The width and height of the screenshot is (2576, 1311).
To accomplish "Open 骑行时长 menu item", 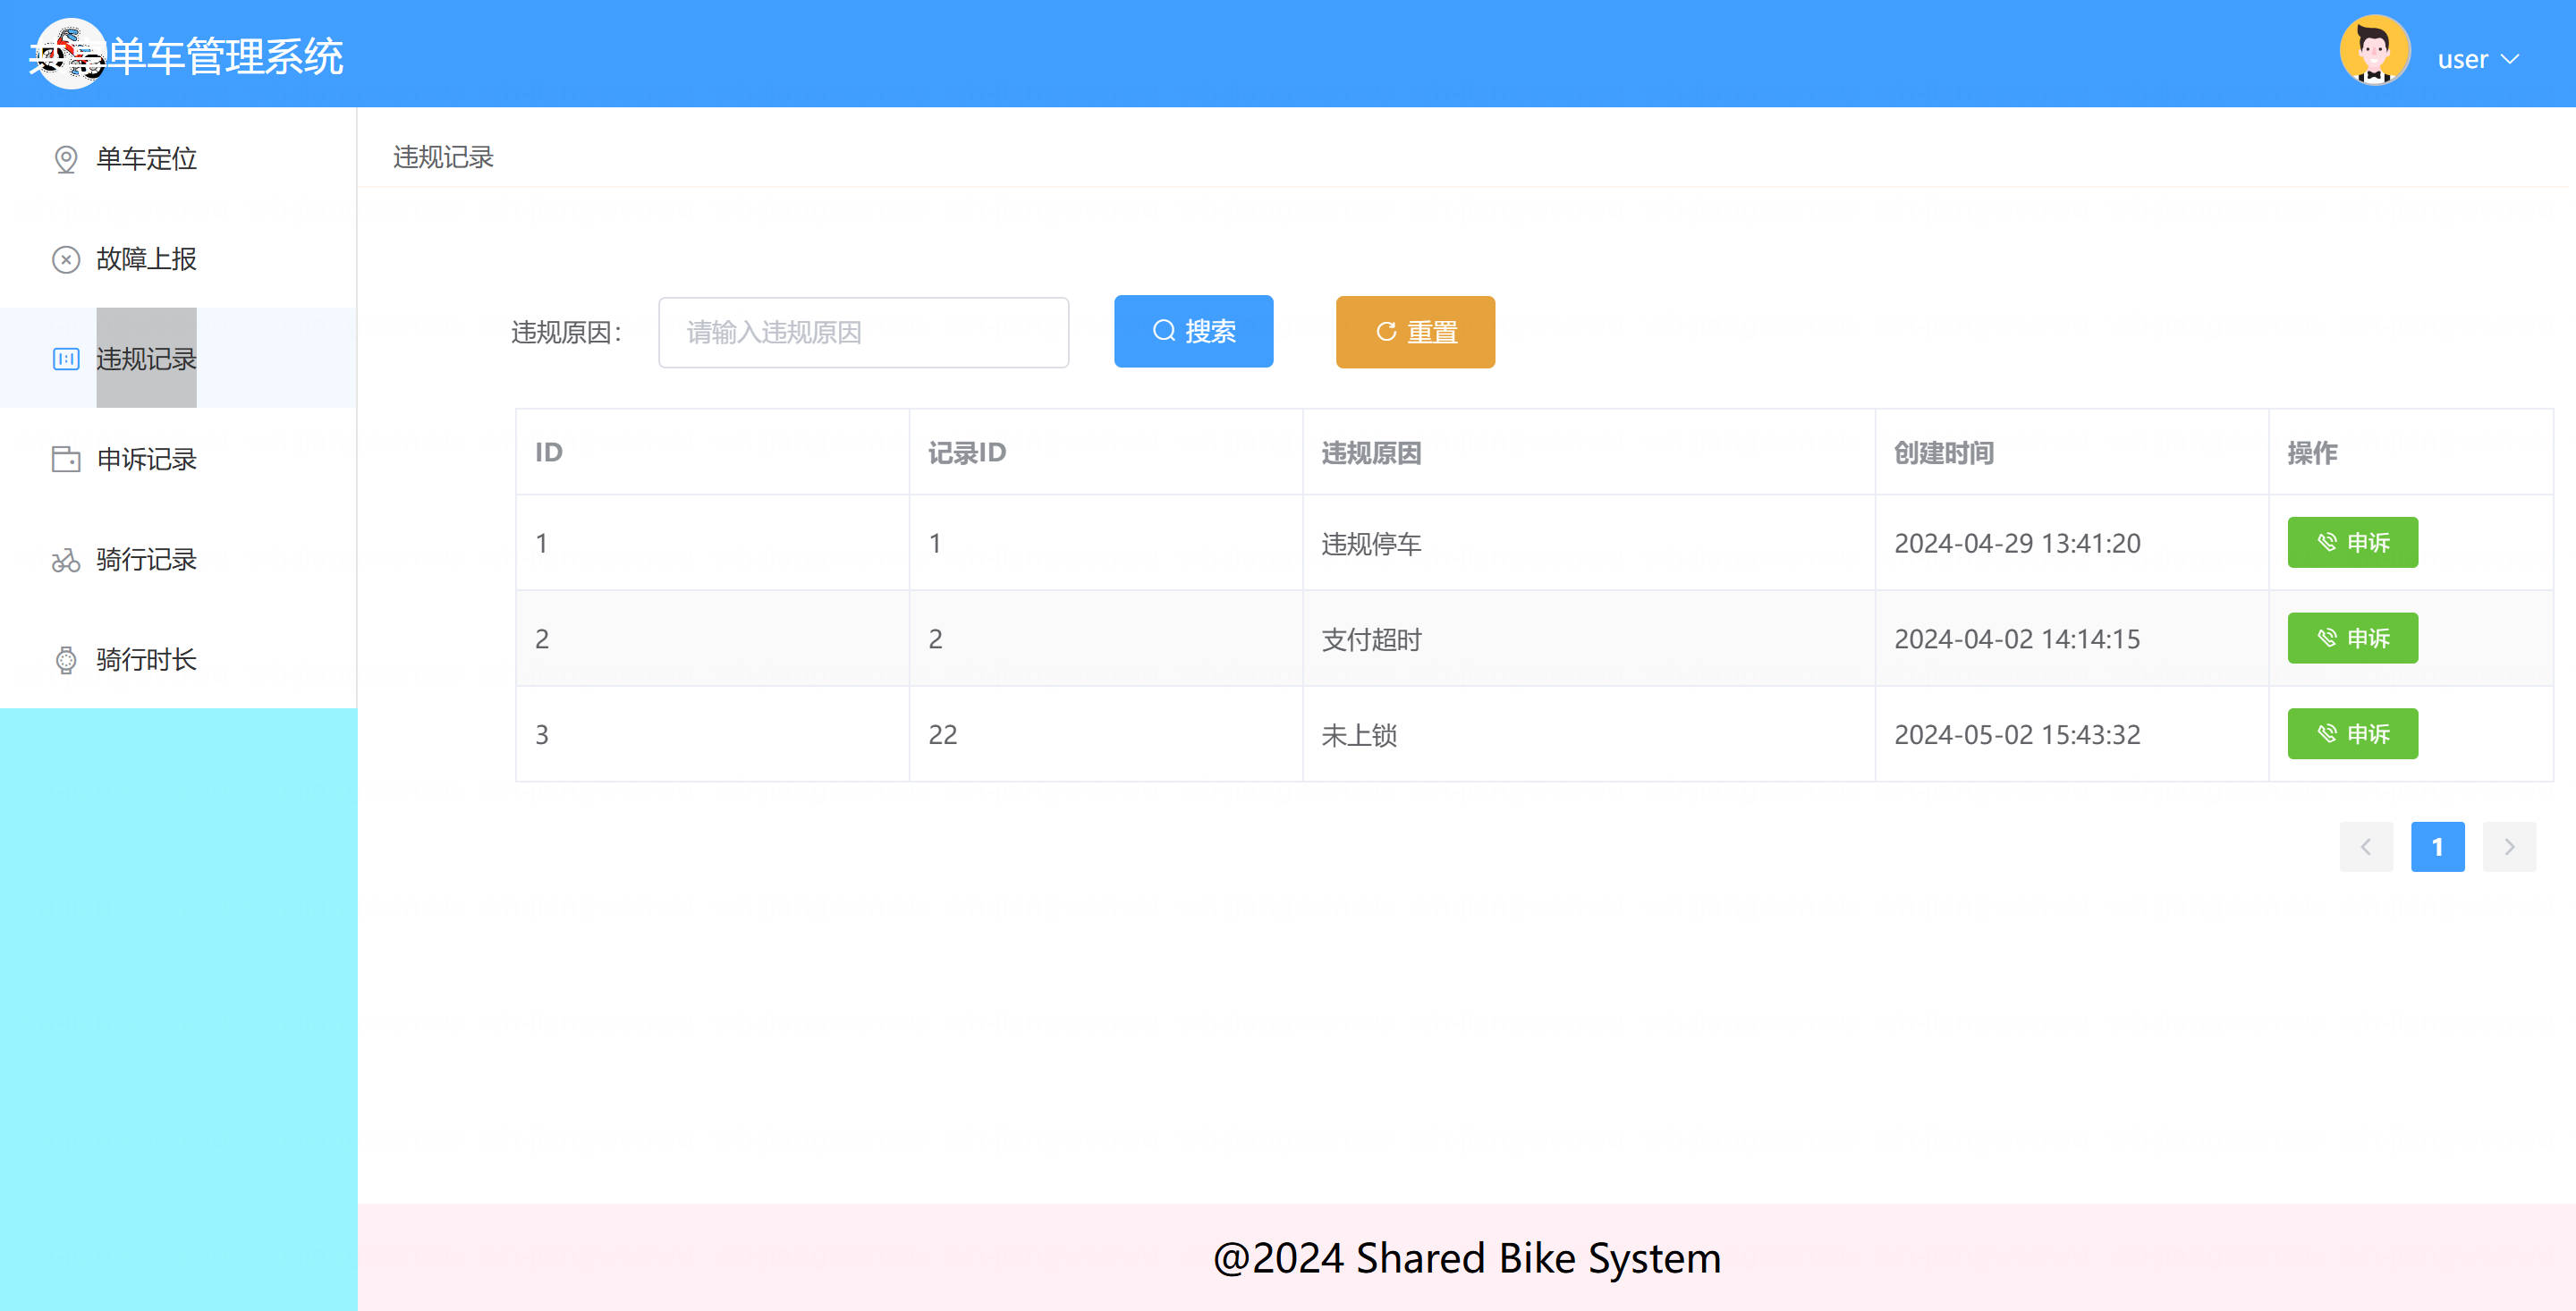I will pos(146,660).
